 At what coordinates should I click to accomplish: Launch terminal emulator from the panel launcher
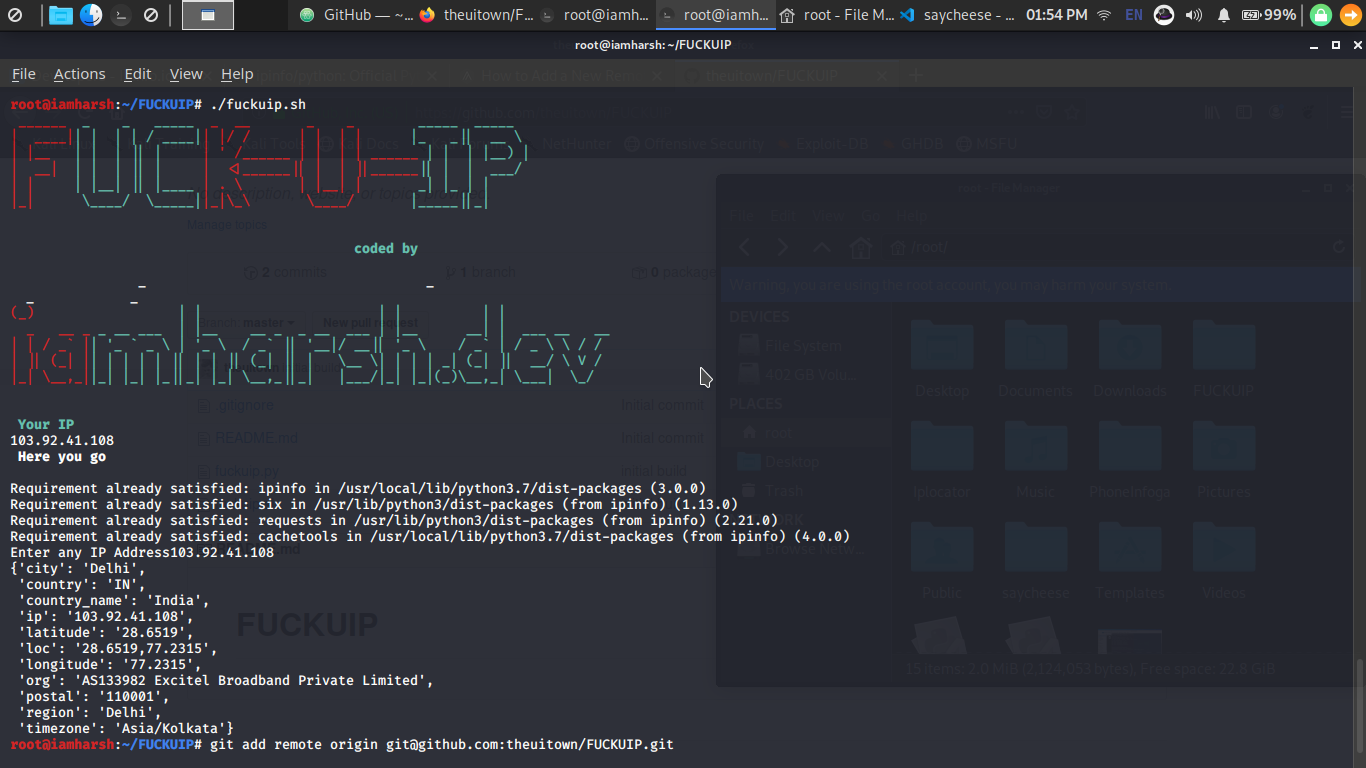[121, 15]
